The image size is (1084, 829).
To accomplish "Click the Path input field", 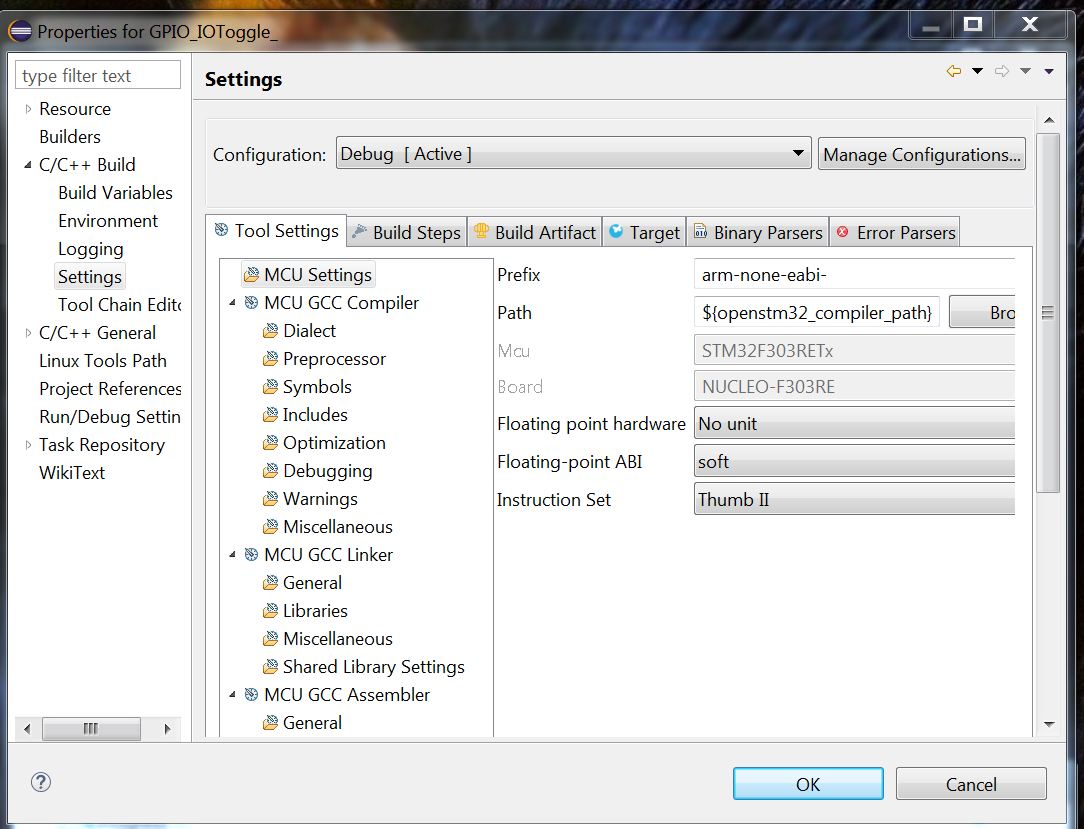I will click(x=816, y=313).
